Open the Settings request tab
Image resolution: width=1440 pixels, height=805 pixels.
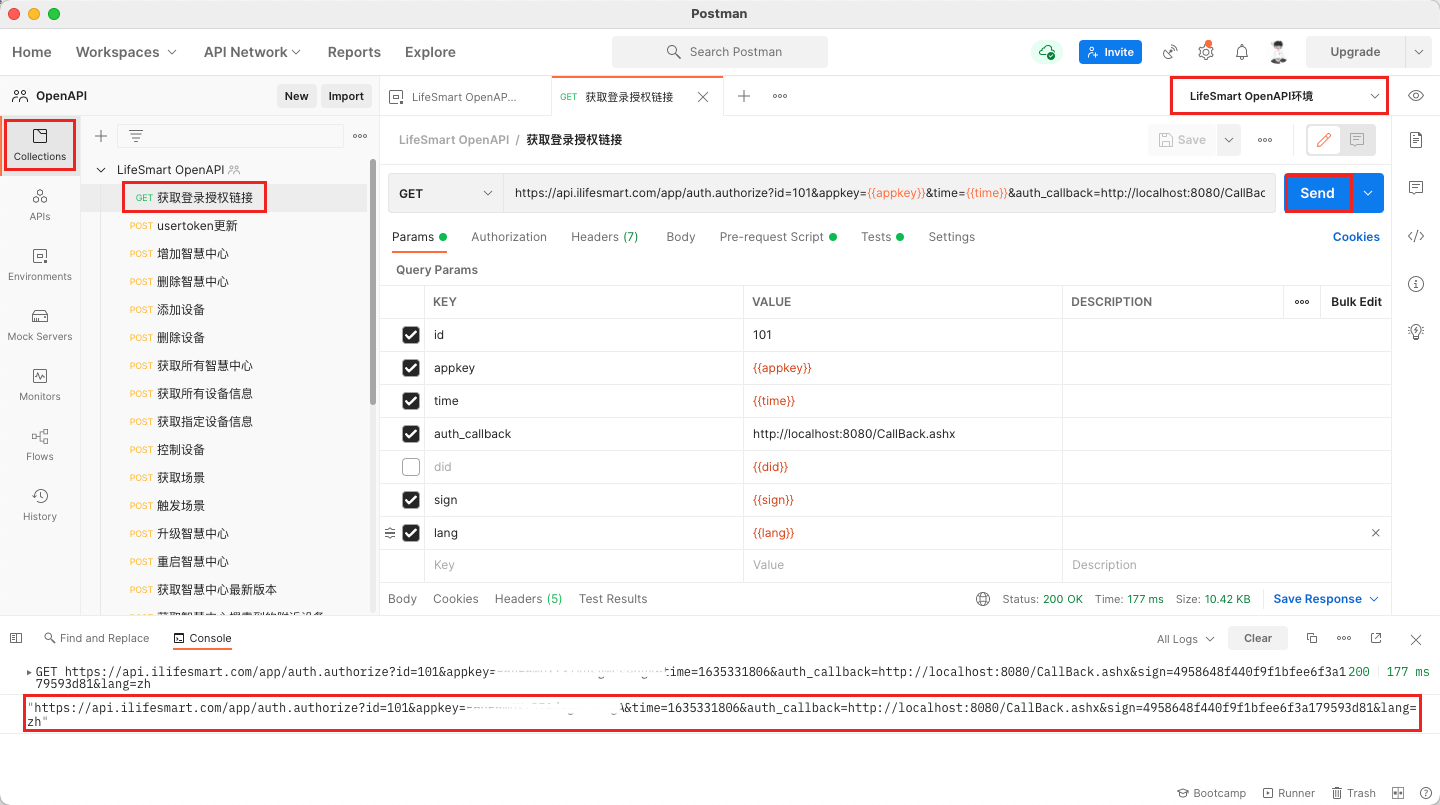pos(951,237)
